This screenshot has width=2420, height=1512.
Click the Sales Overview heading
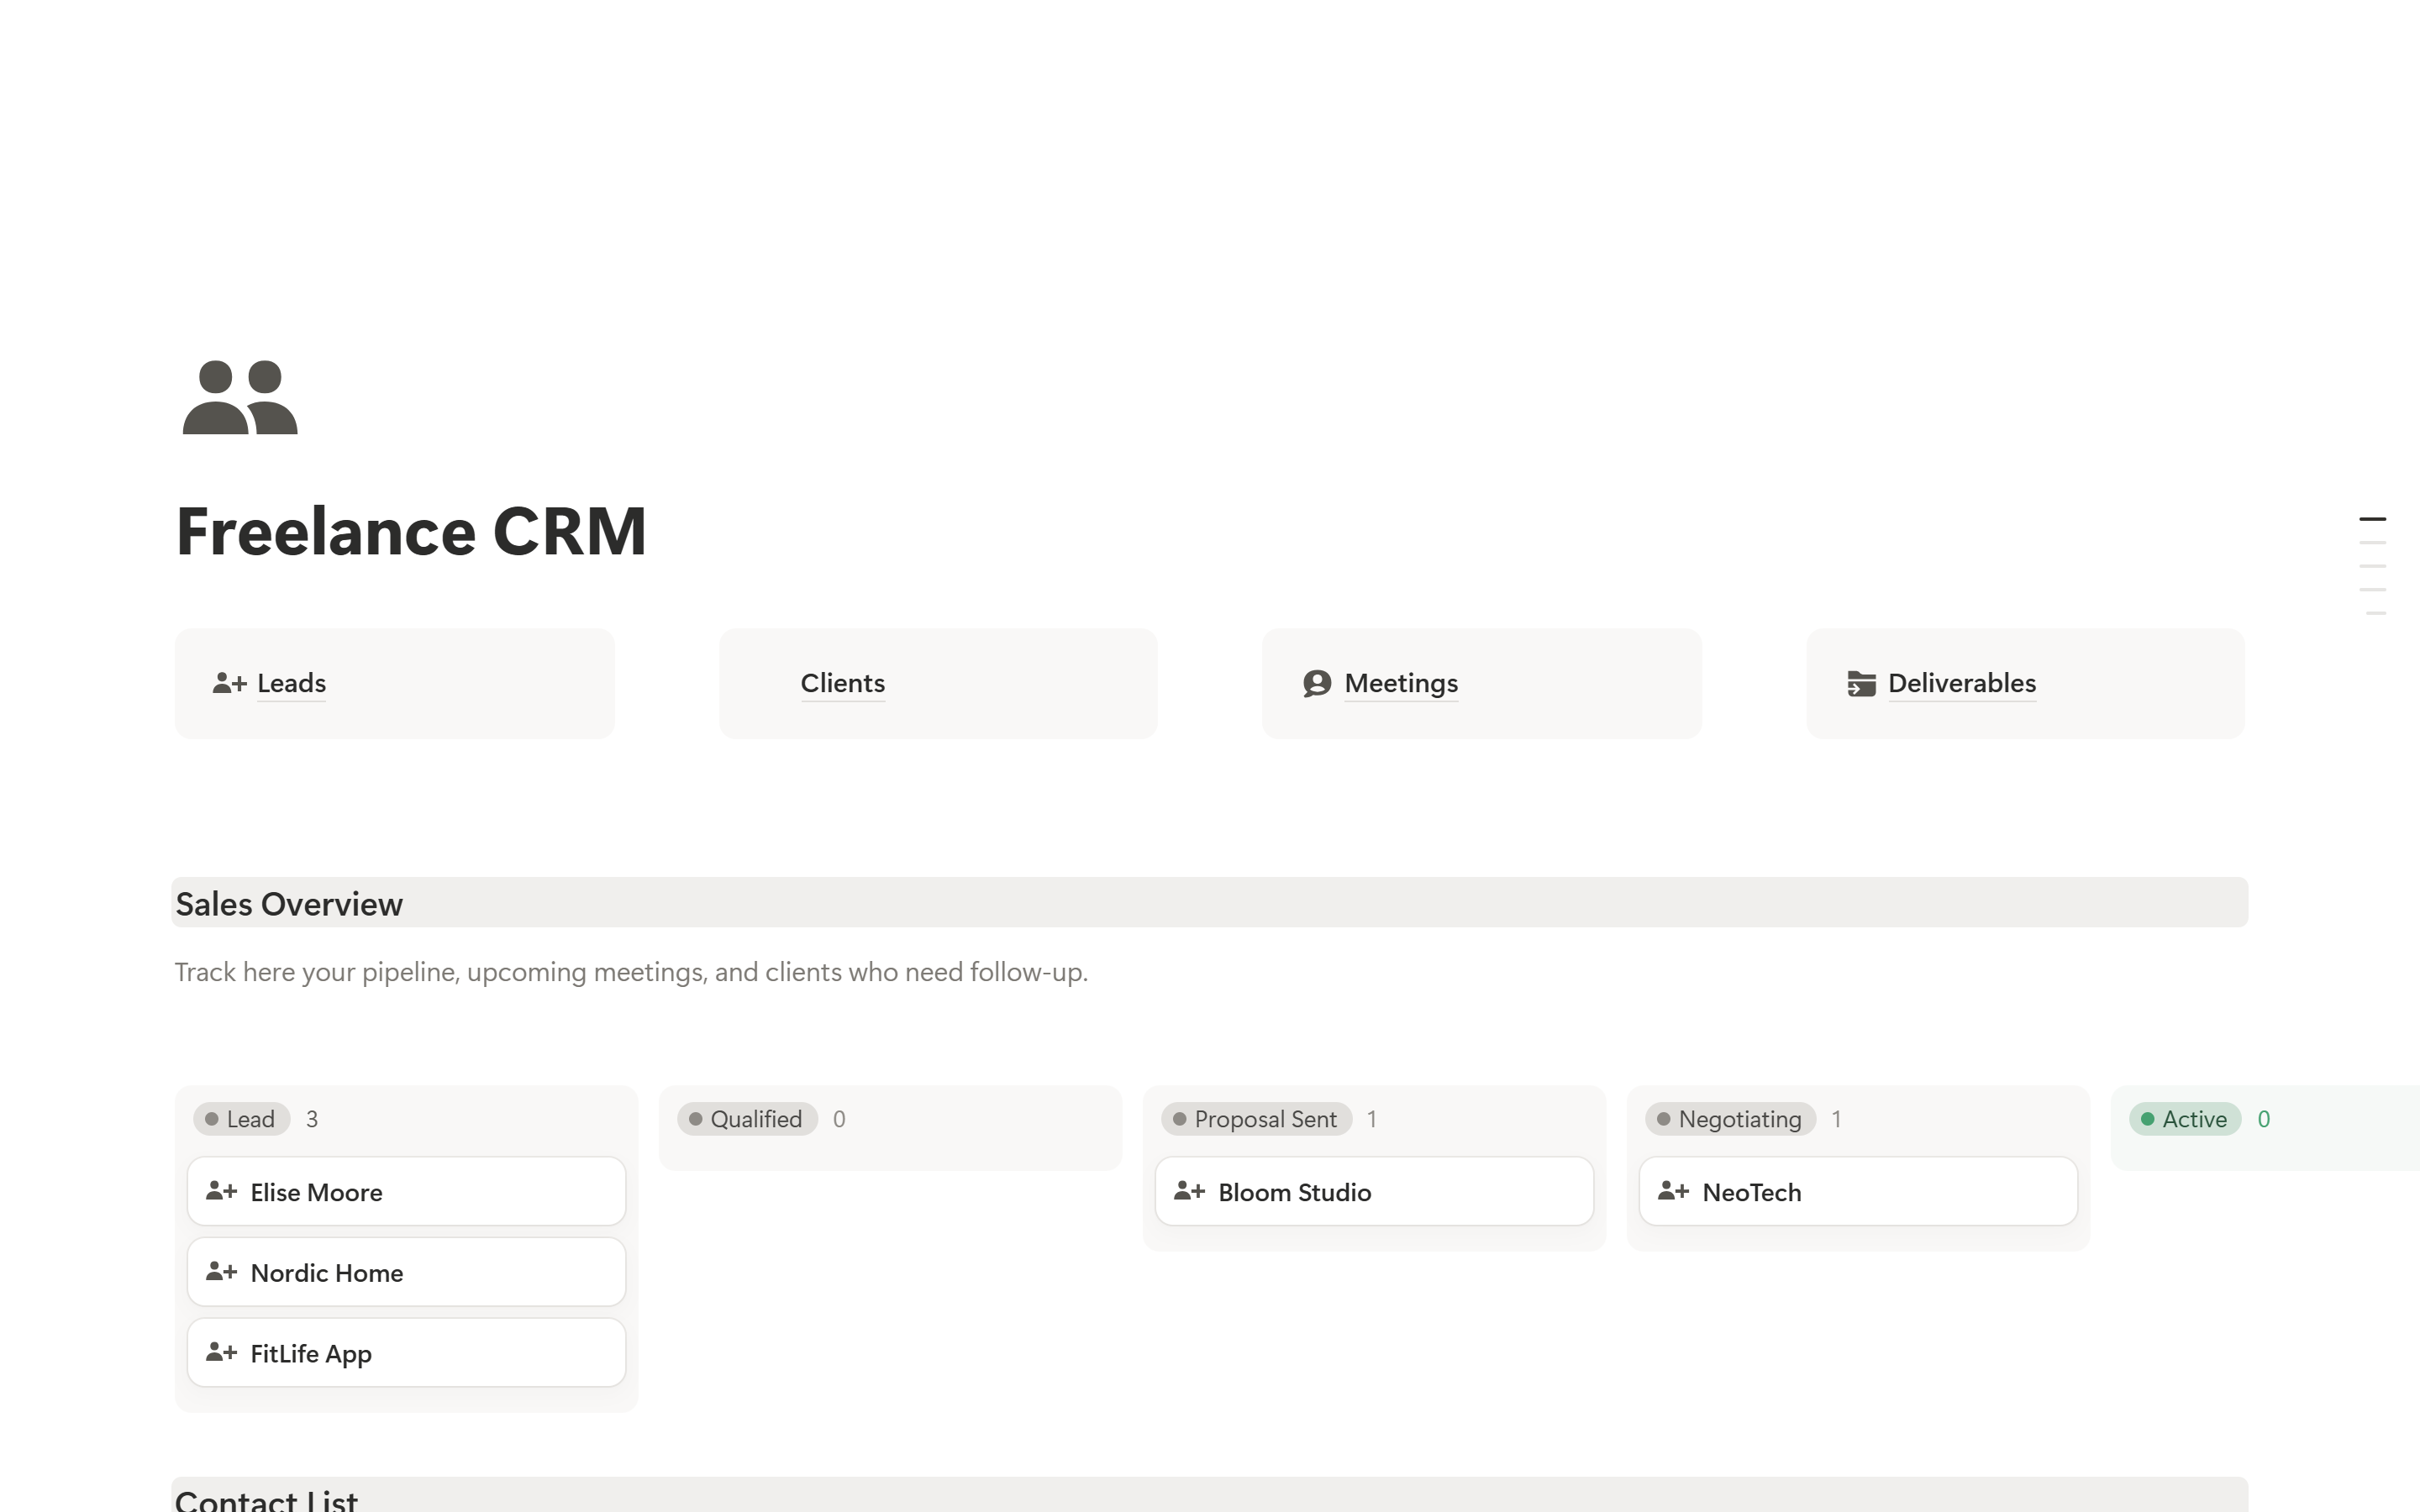coord(289,904)
